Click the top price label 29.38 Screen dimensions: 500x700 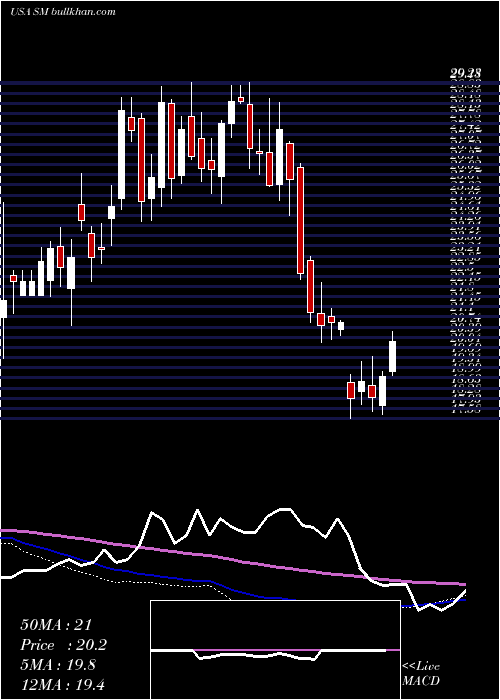465,75
